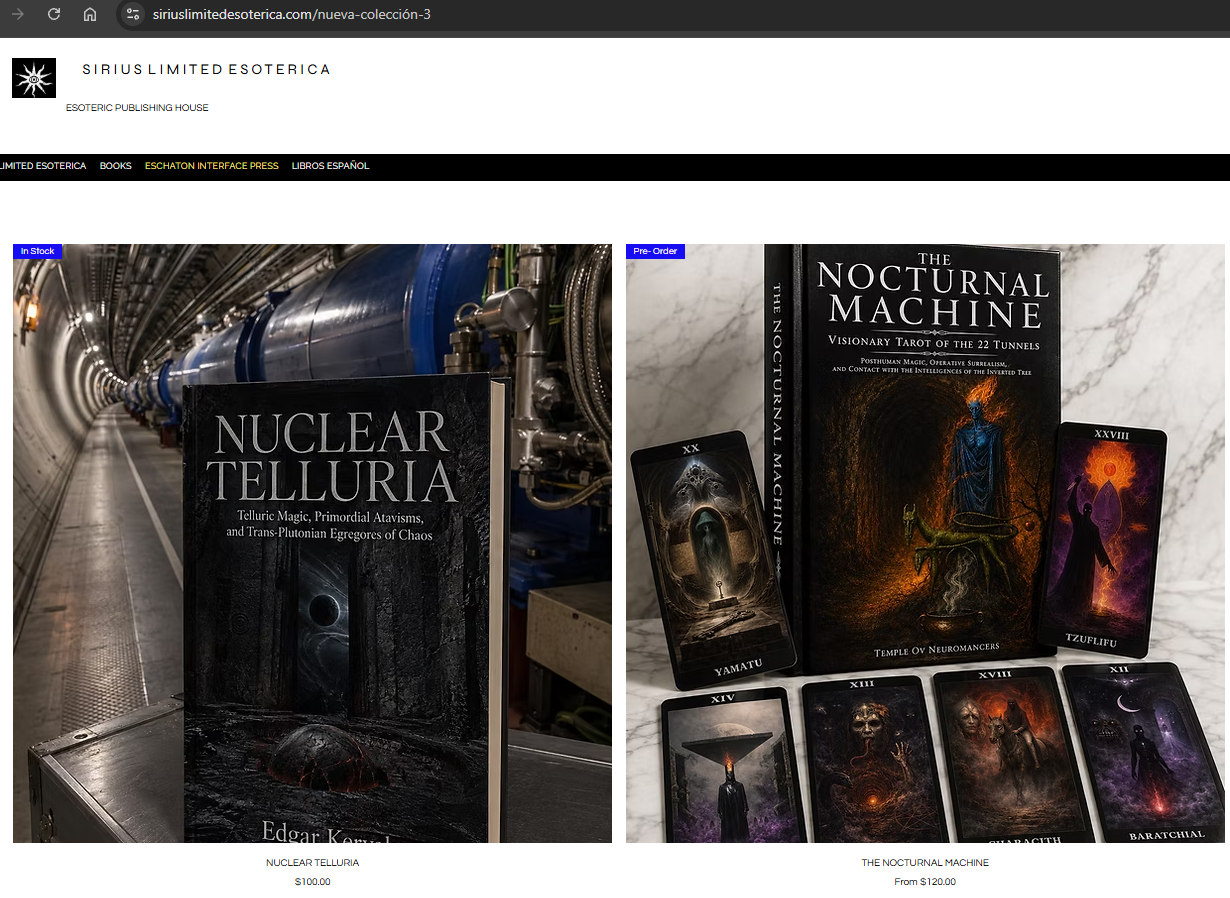Click the SIRIUS LIMITED ESOTERICA site title
The width and height of the screenshot is (1230, 898).
[206, 69]
